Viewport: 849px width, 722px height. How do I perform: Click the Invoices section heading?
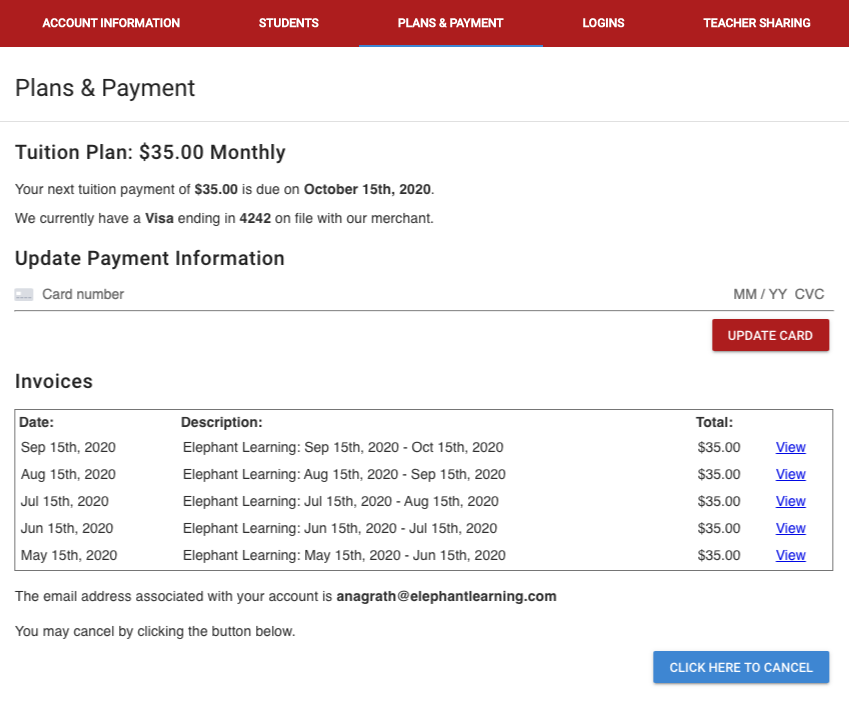(54, 381)
